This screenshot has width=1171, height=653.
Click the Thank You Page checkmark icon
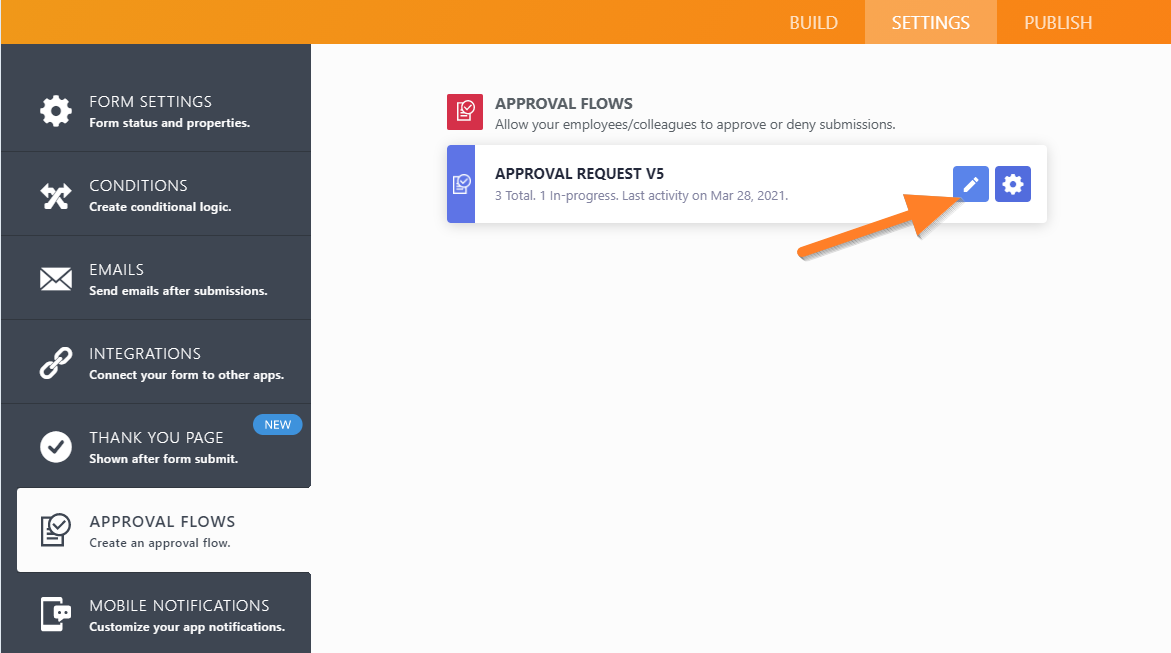pos(56,447)
